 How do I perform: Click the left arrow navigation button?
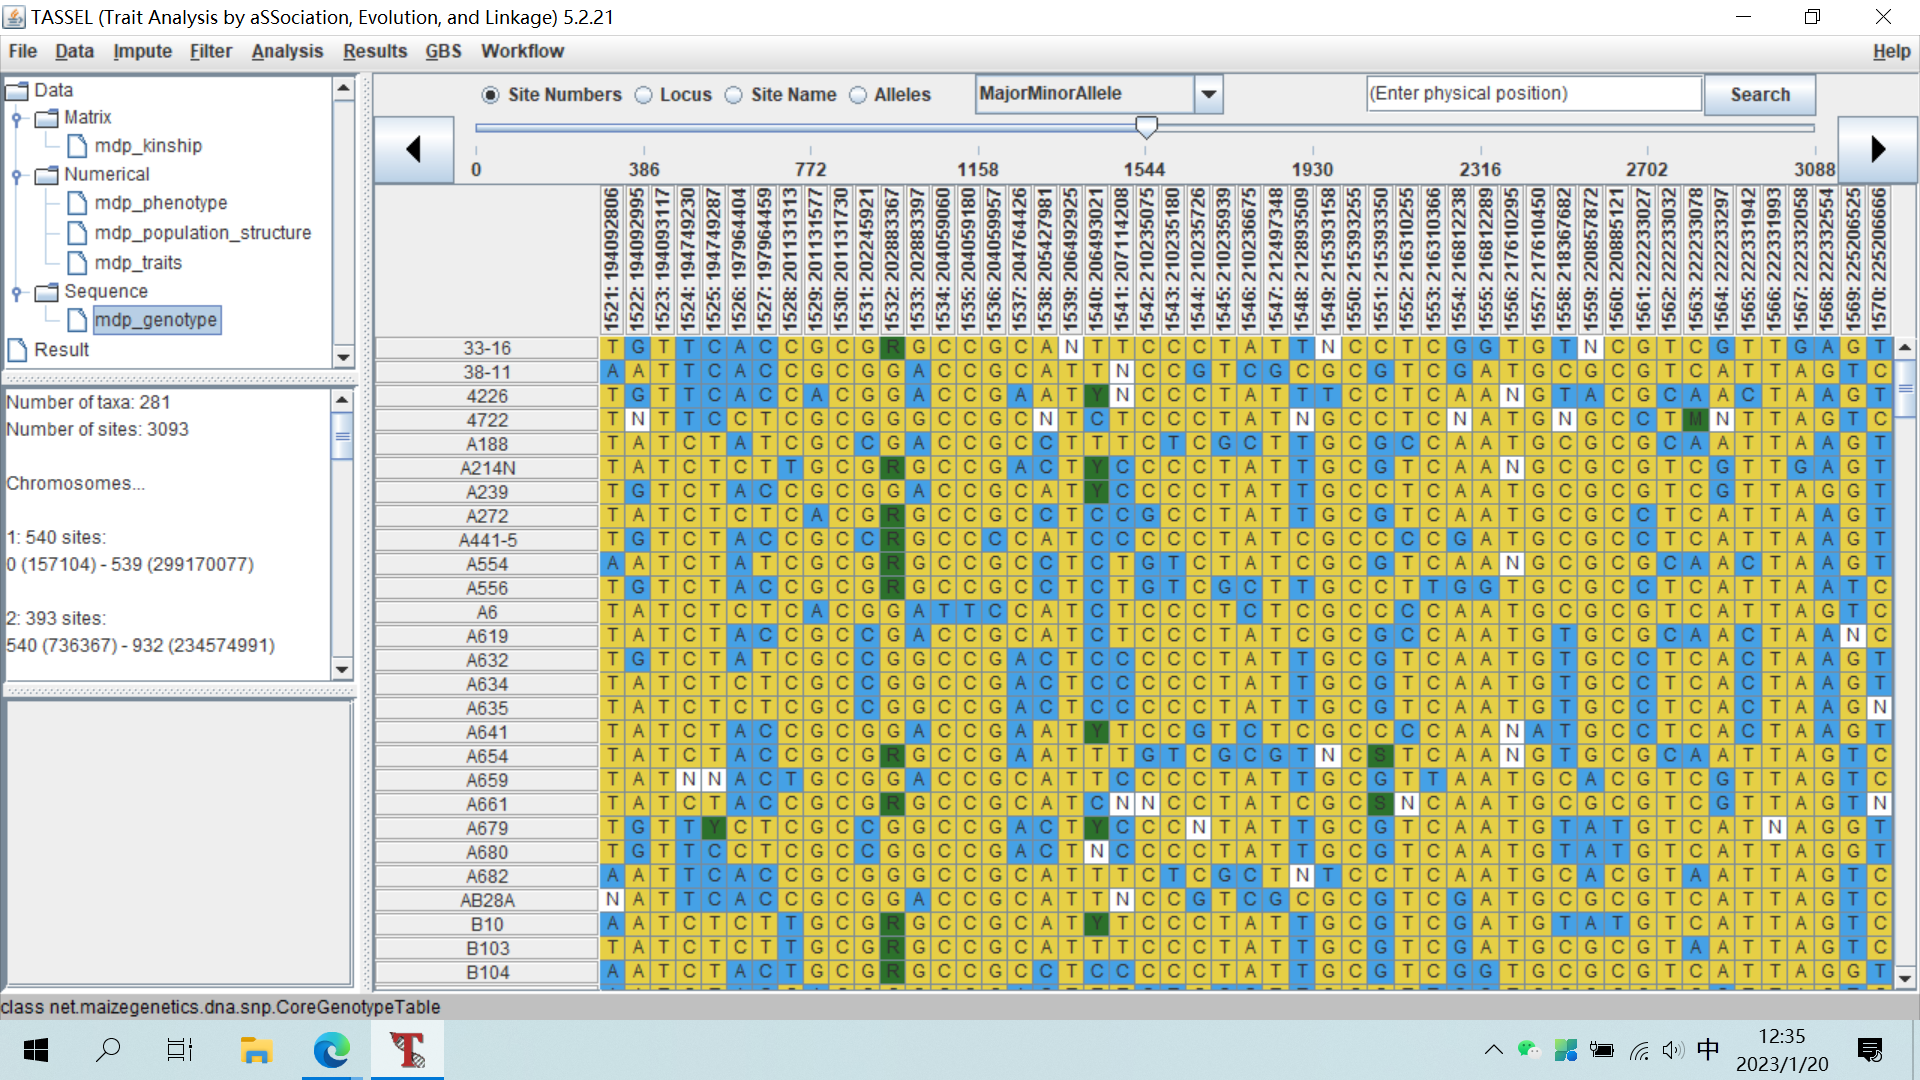(413, 150)
